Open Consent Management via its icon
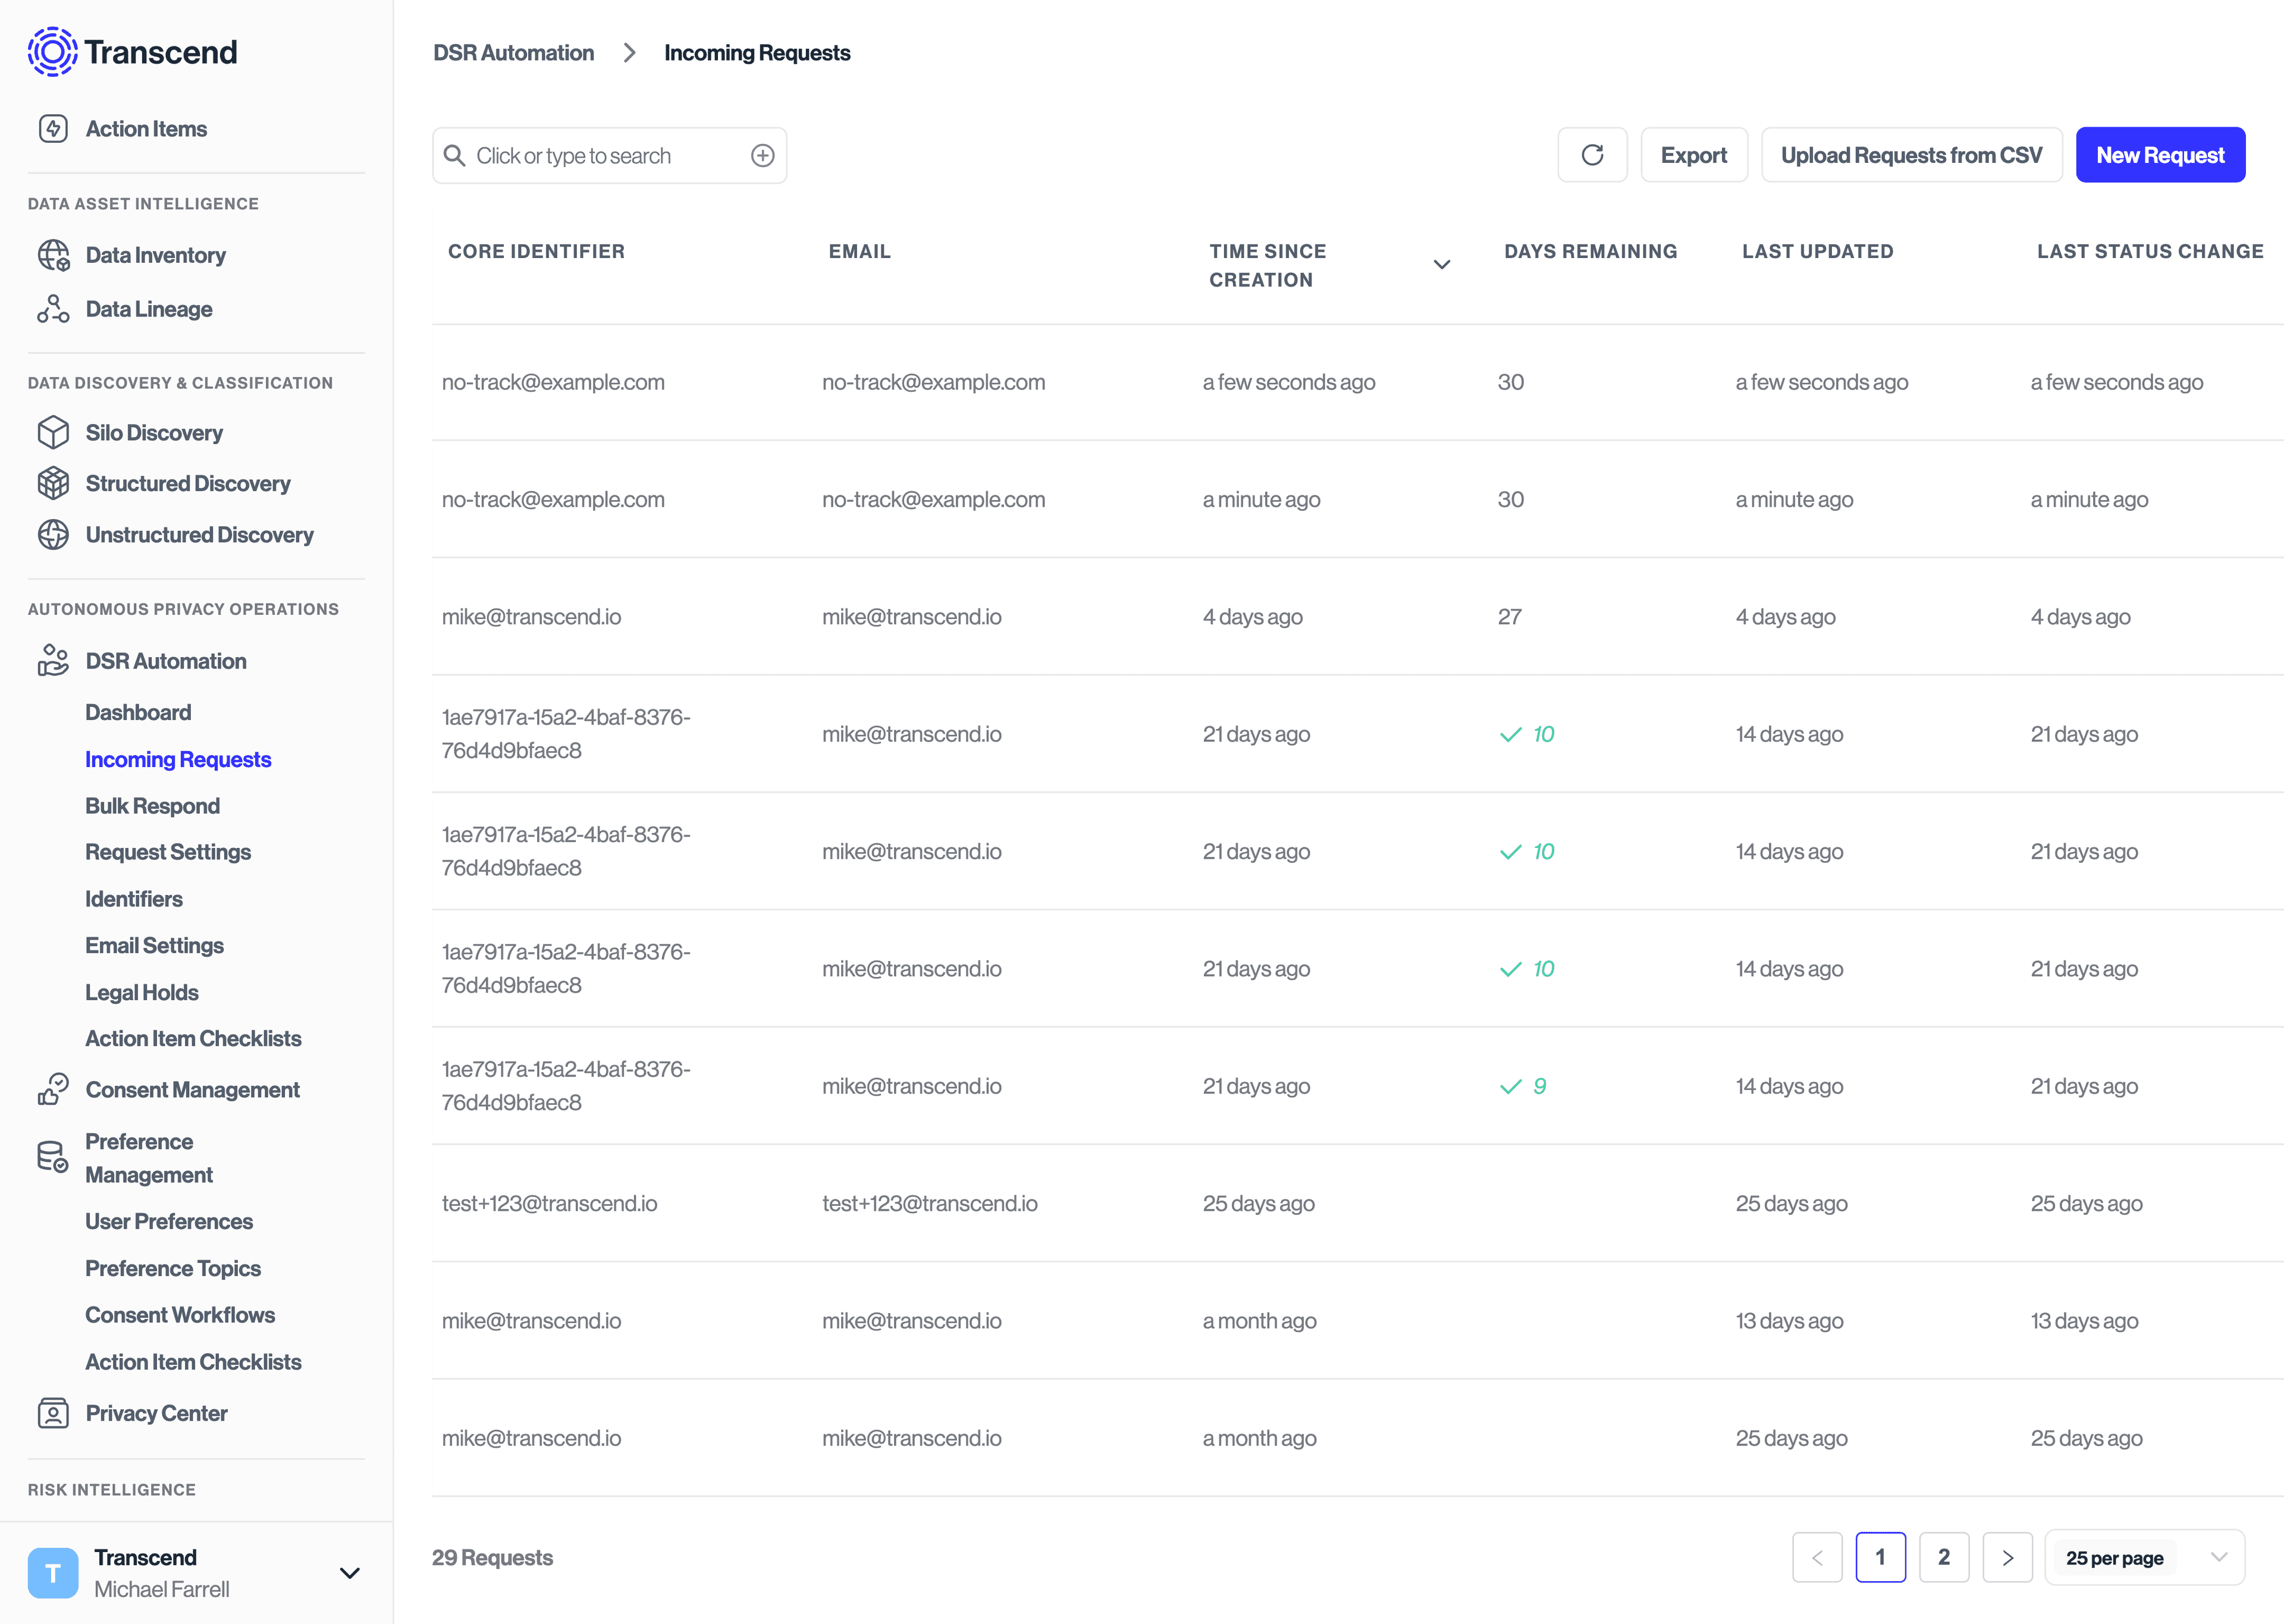Screen dimensions: 2284x1624 click(53, 1089)
